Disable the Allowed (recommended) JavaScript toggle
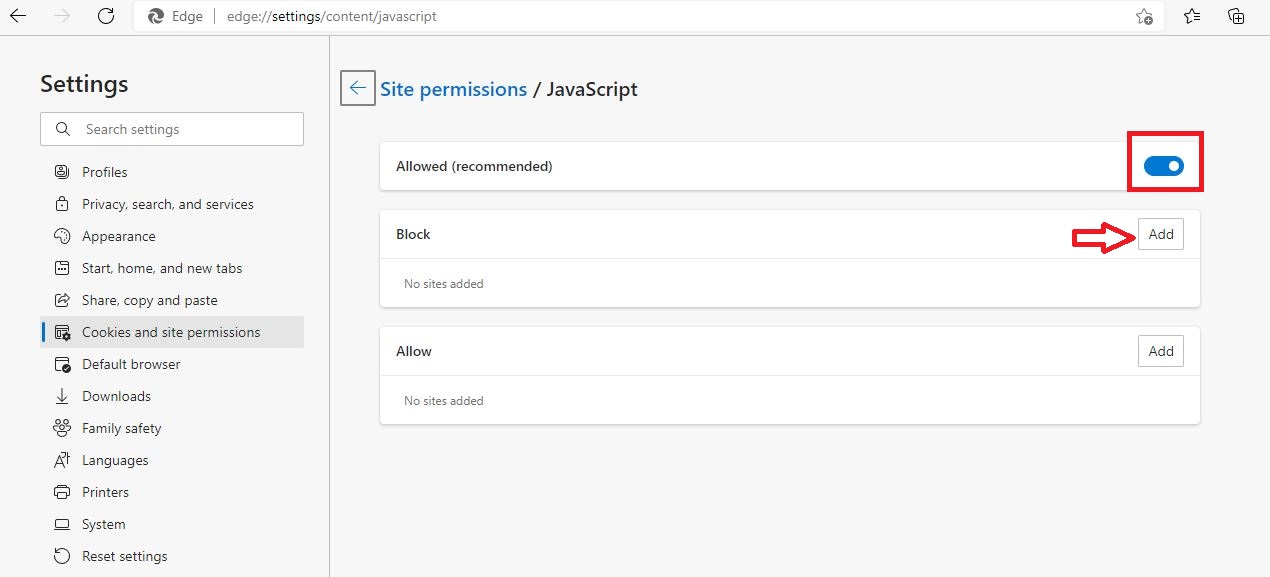This screenshot has height=577, width=1270. (x=1163, y=166)
